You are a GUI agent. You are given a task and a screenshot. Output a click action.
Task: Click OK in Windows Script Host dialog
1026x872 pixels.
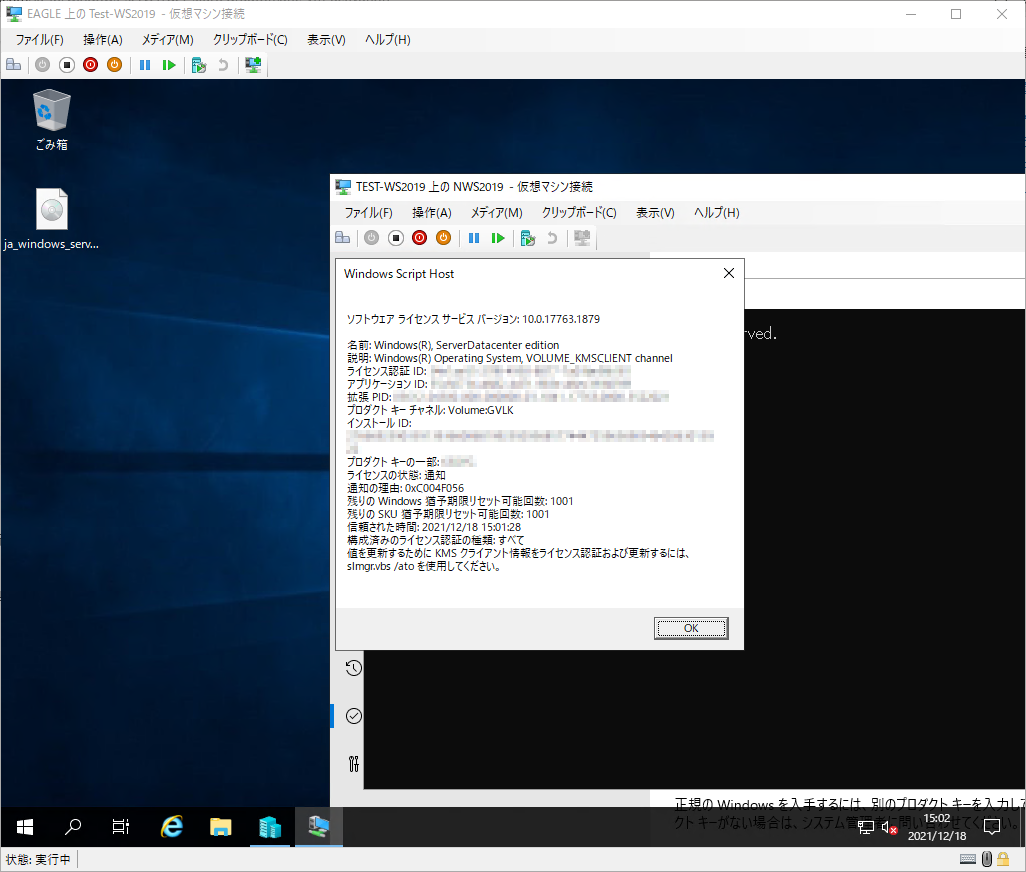pyautogui.click(x=691, y=628)
